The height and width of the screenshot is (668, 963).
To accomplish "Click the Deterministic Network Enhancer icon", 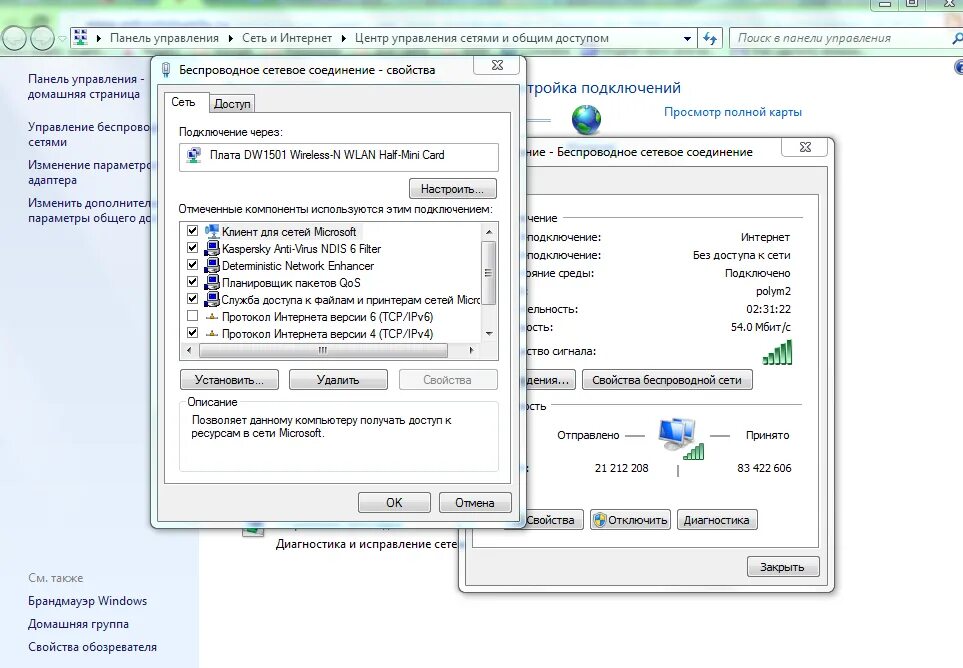I will click(x=212, y=266).
